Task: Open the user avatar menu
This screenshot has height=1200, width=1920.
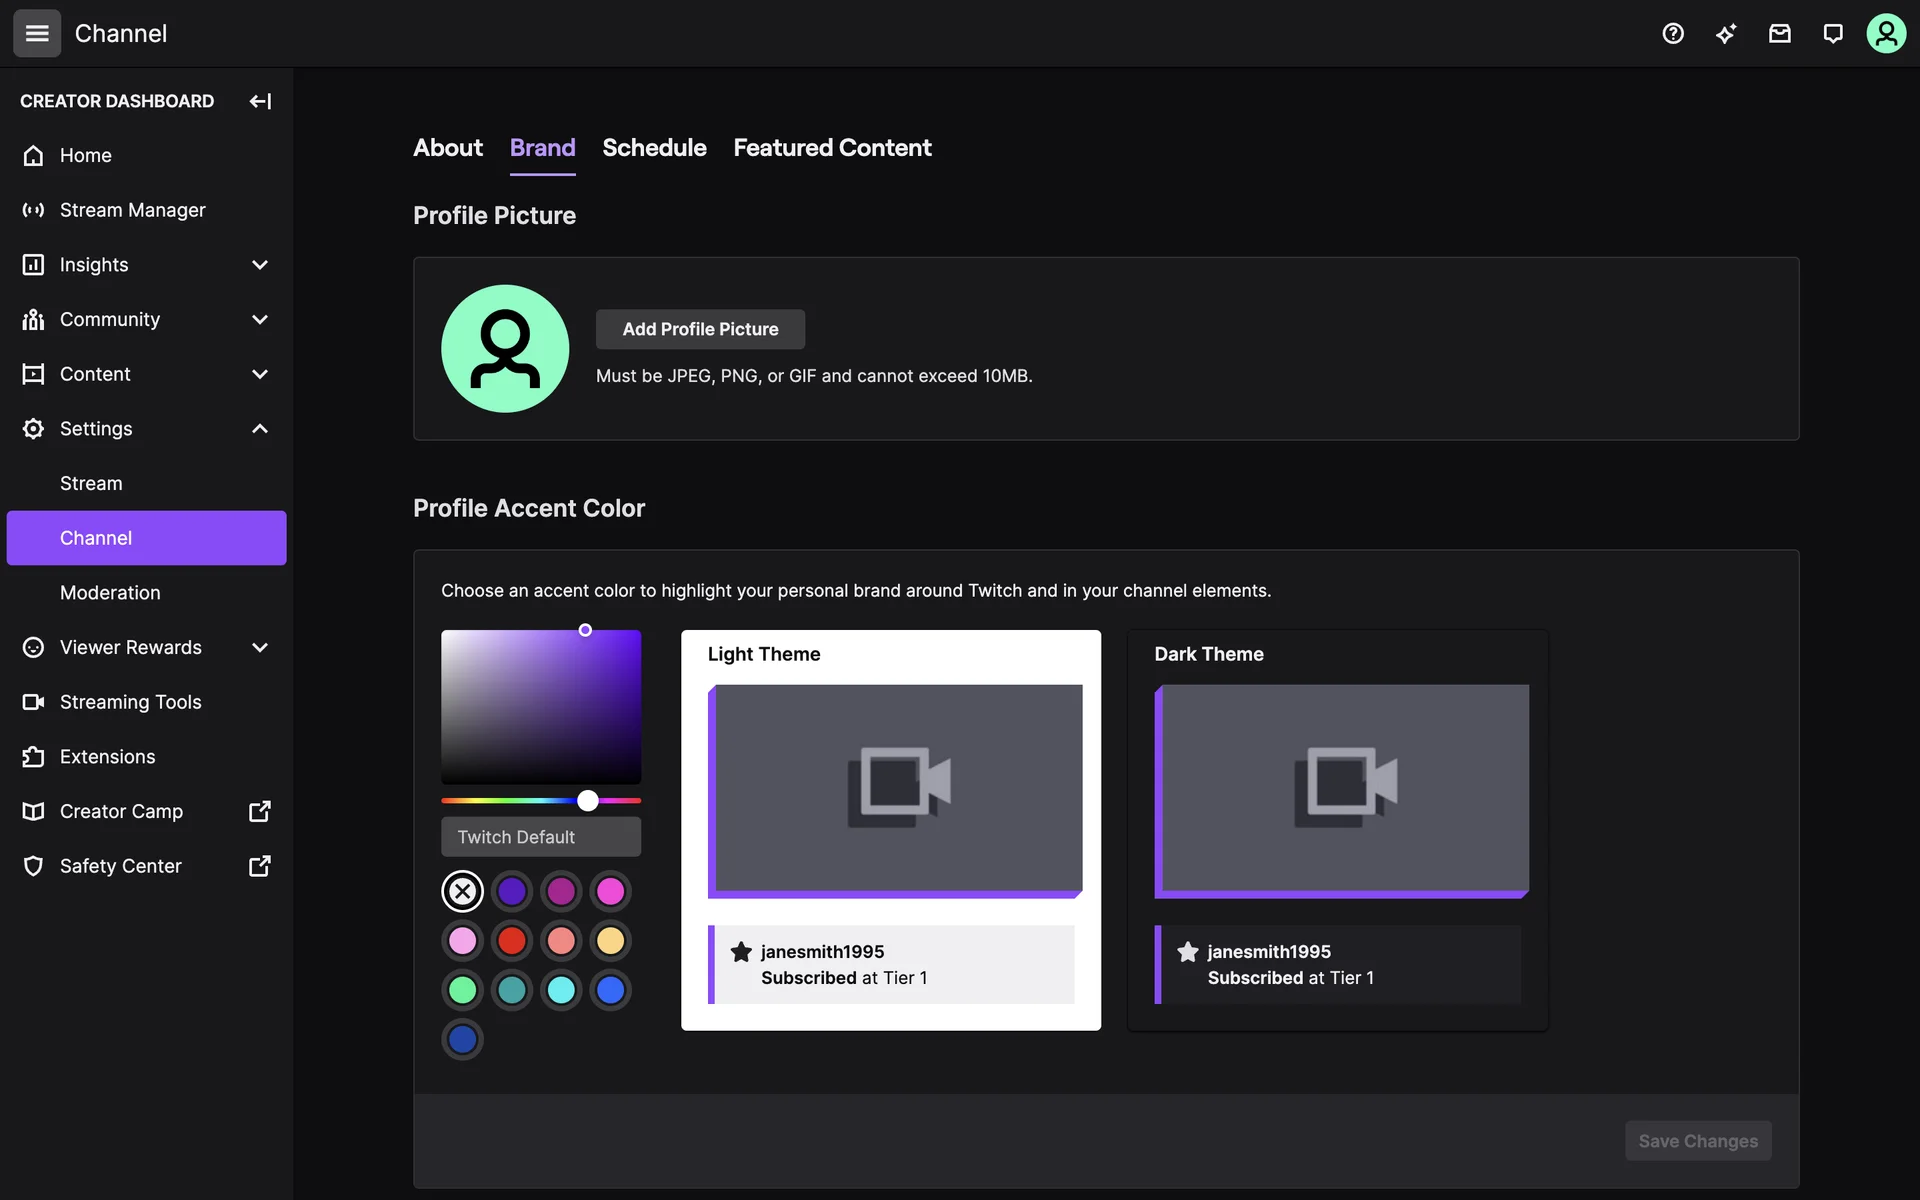Action: [1886, 33]
